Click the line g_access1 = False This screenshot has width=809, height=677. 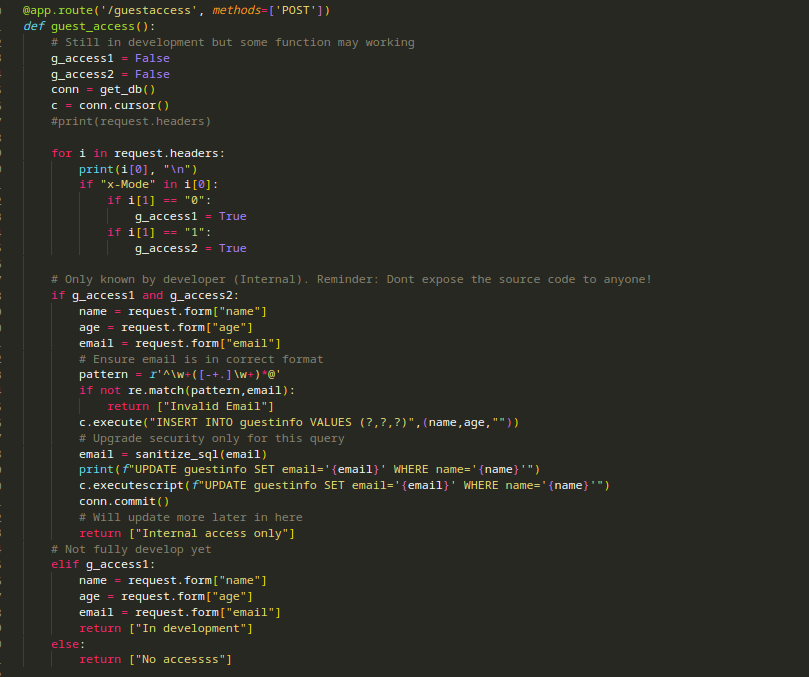[x=110, y=58]
